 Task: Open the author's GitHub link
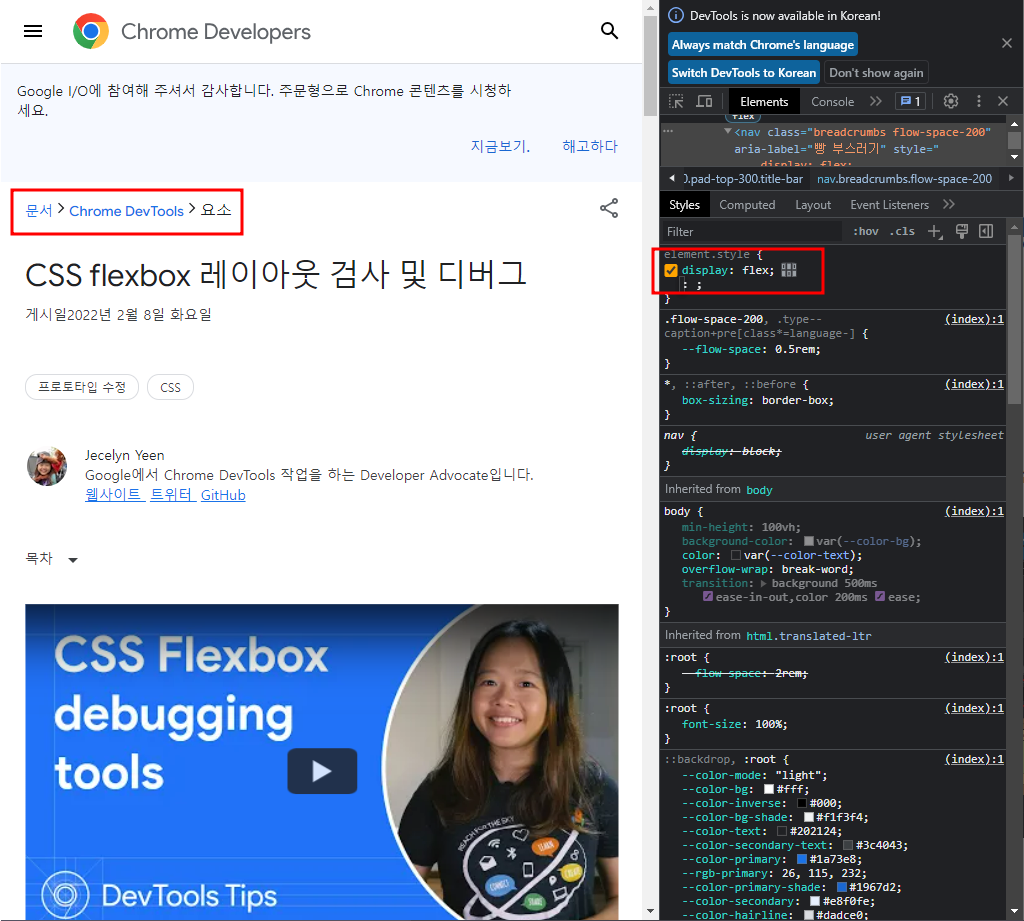click(x=223, y=495)
